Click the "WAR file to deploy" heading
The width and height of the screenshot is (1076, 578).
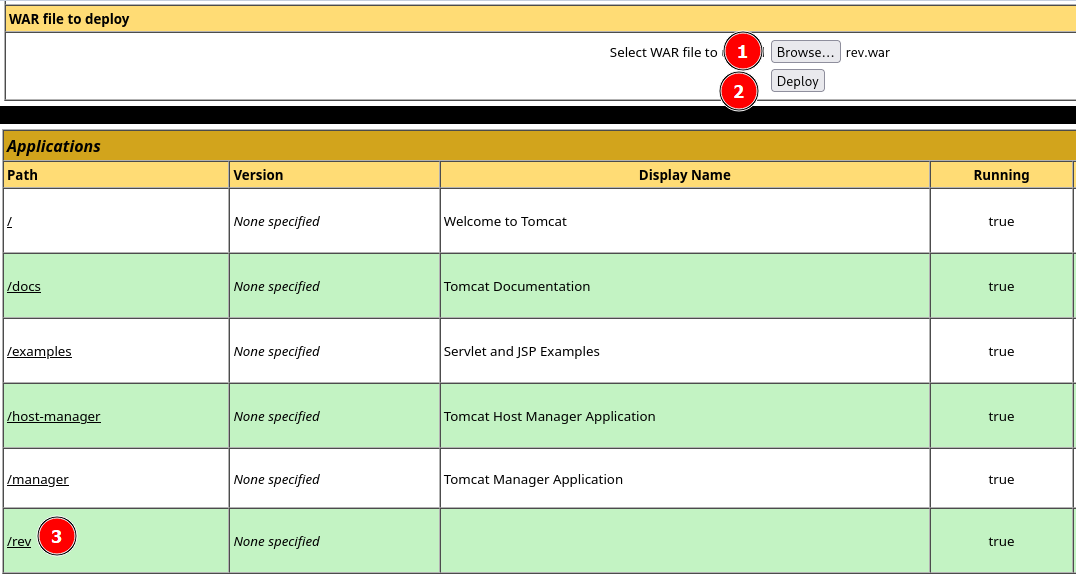[x=69, y=19]
